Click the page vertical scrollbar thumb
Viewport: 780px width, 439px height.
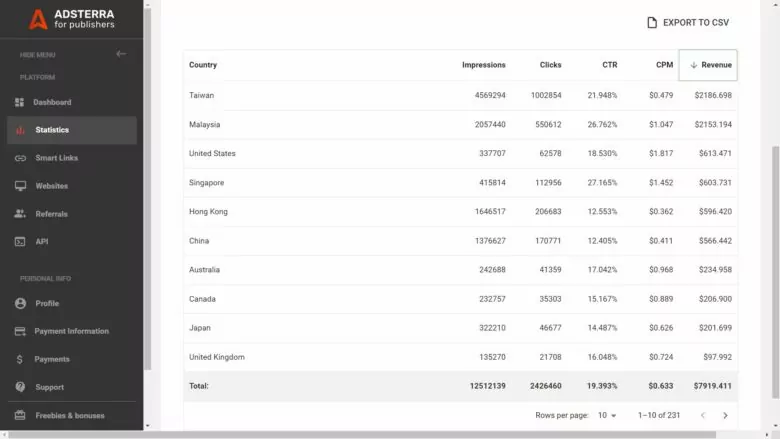pos(776,272)
